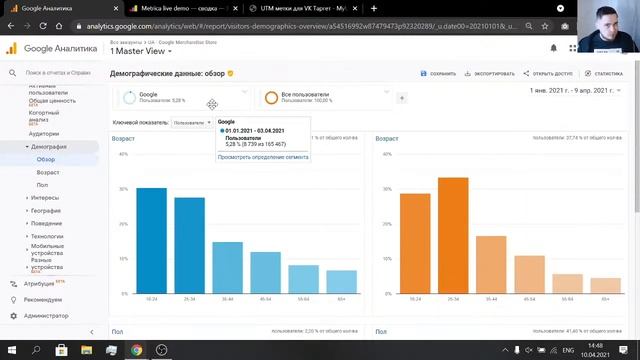Open the 1 Master View selector dropdown

[141, 51]
